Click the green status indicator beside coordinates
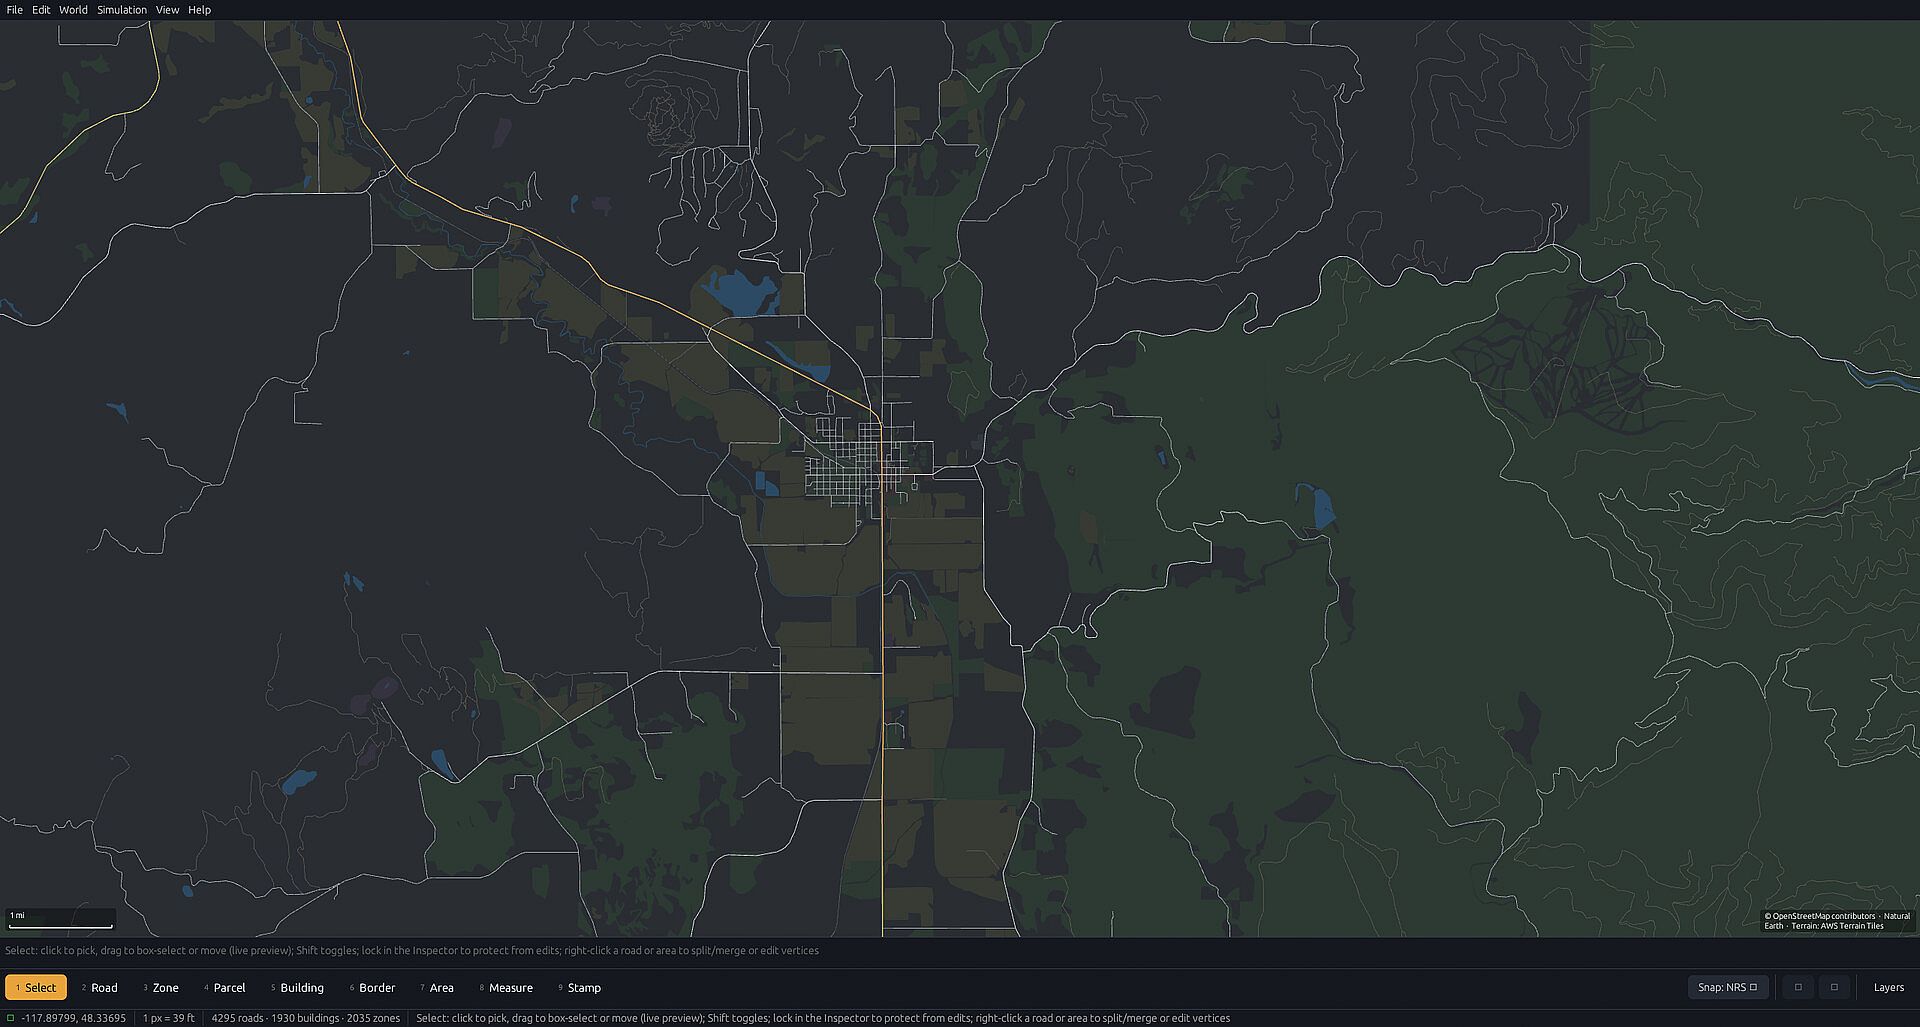This screenshot has height=1027, width=1920. tap(11, 1018)
